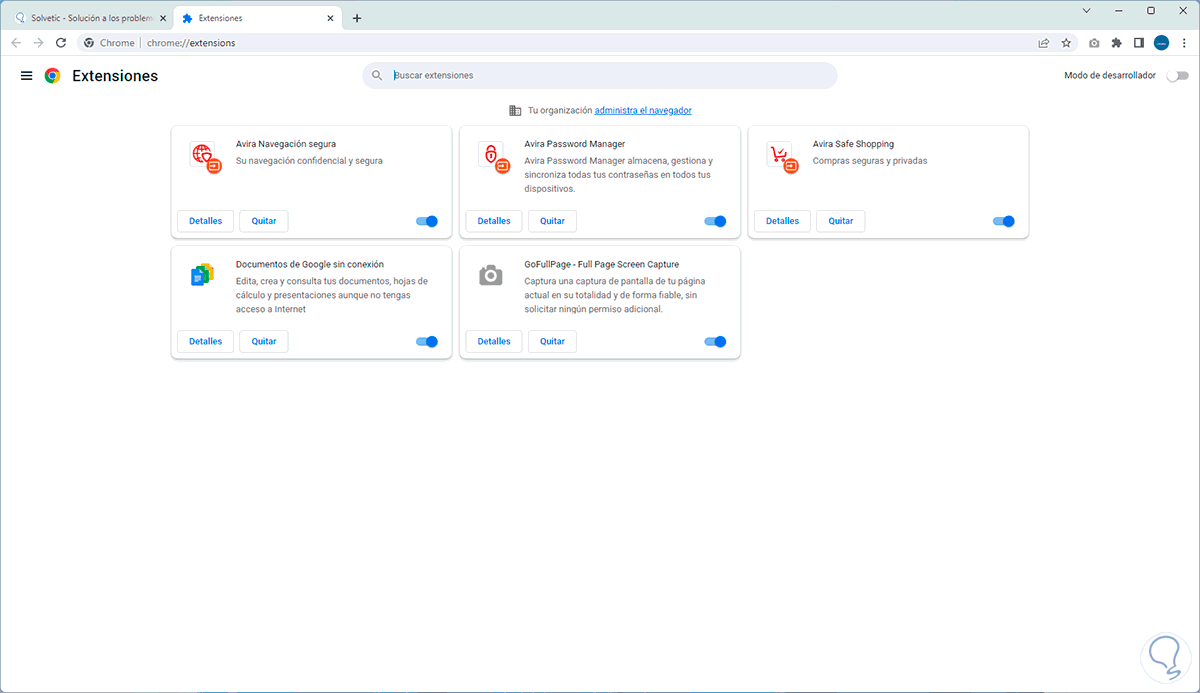The image size is (1200, 693).
Task: Disable Avira Password Manager extension
Action: point(715,221)
